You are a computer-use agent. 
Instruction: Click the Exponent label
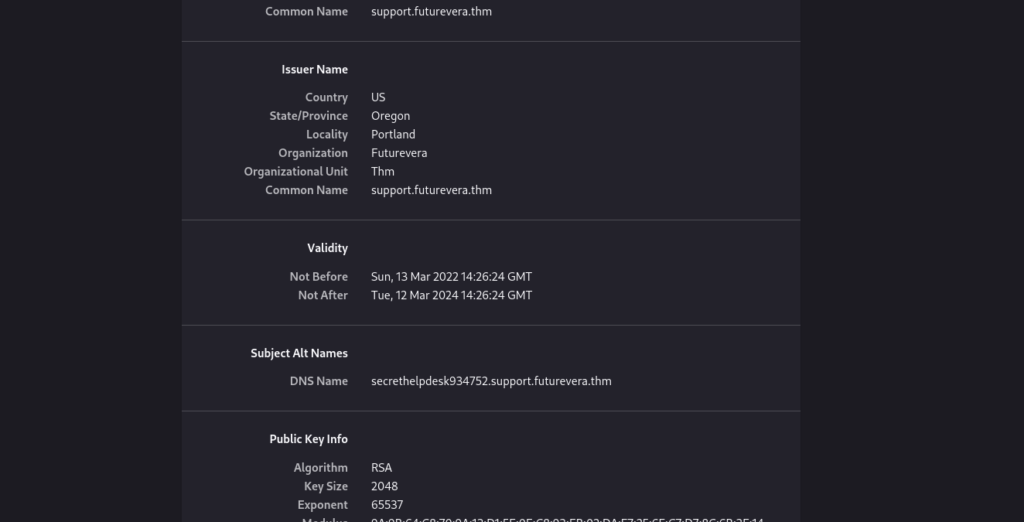point(322,505)
